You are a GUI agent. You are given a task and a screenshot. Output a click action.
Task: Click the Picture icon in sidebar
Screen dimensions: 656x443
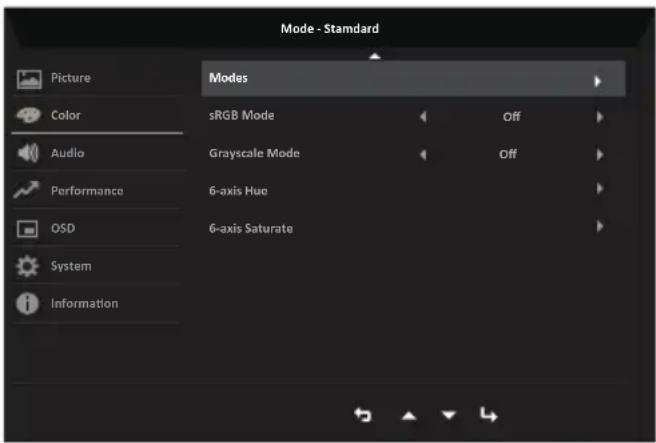pos(29,79)
